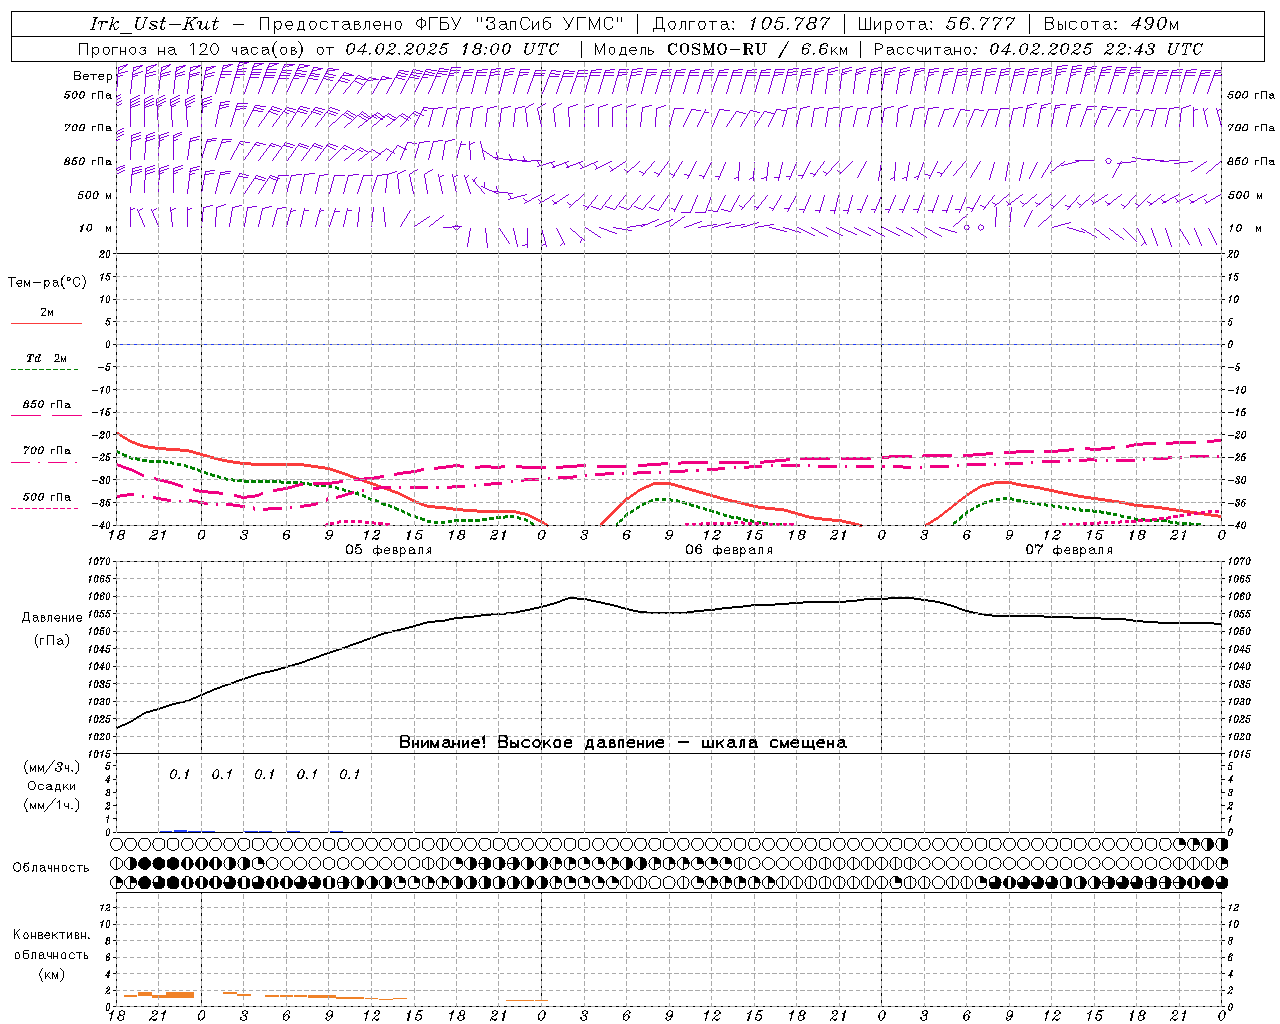Select the Давление pressure panel label
This screenshot has width=1280, height=1024.
(x=52, y=618)
